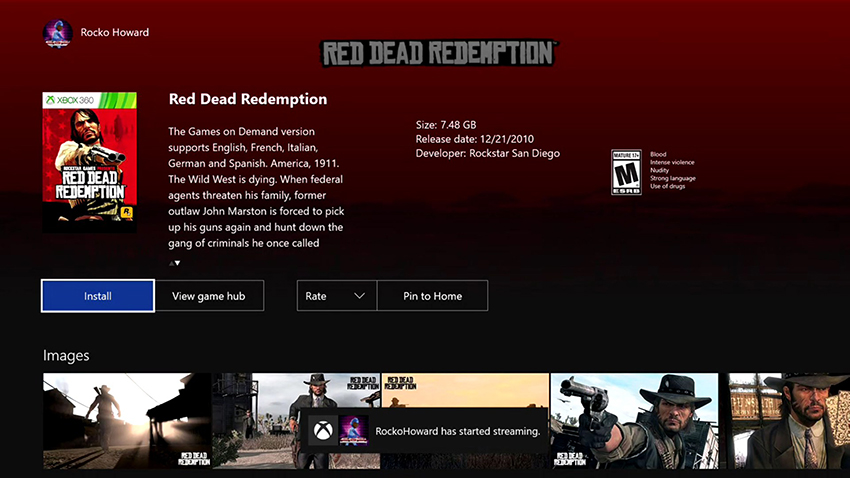
Task: Select the Xbox 360 Red Dead Redemption box art
Action: pyautogui.click(x=89, y=162)
